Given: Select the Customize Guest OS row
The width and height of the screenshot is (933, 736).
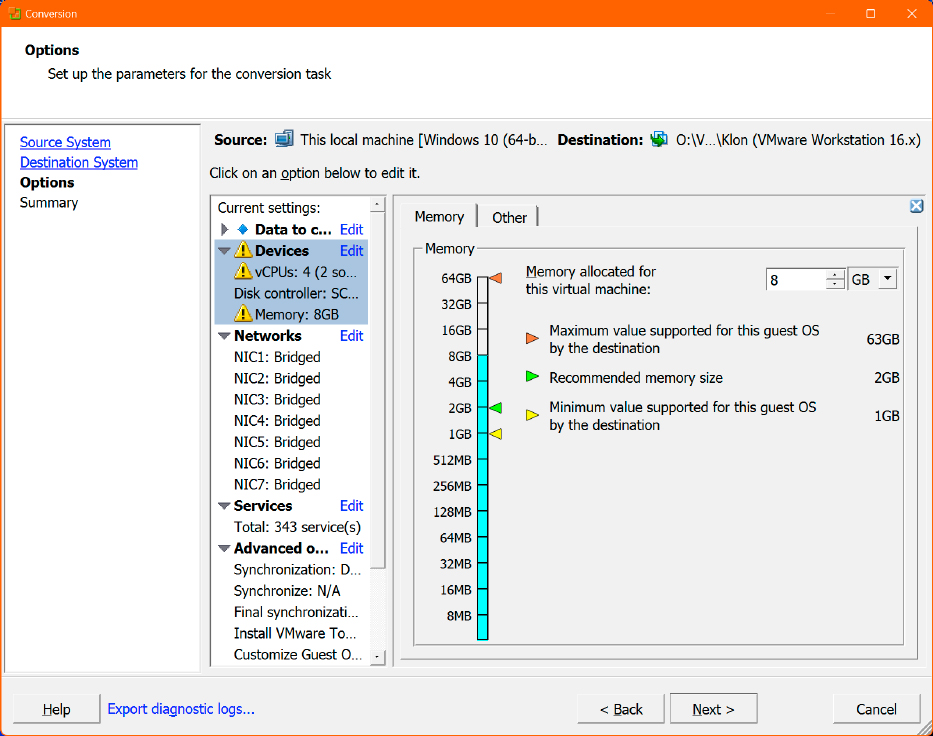Looking at the screenshot, I should click(x=298, y=655).
